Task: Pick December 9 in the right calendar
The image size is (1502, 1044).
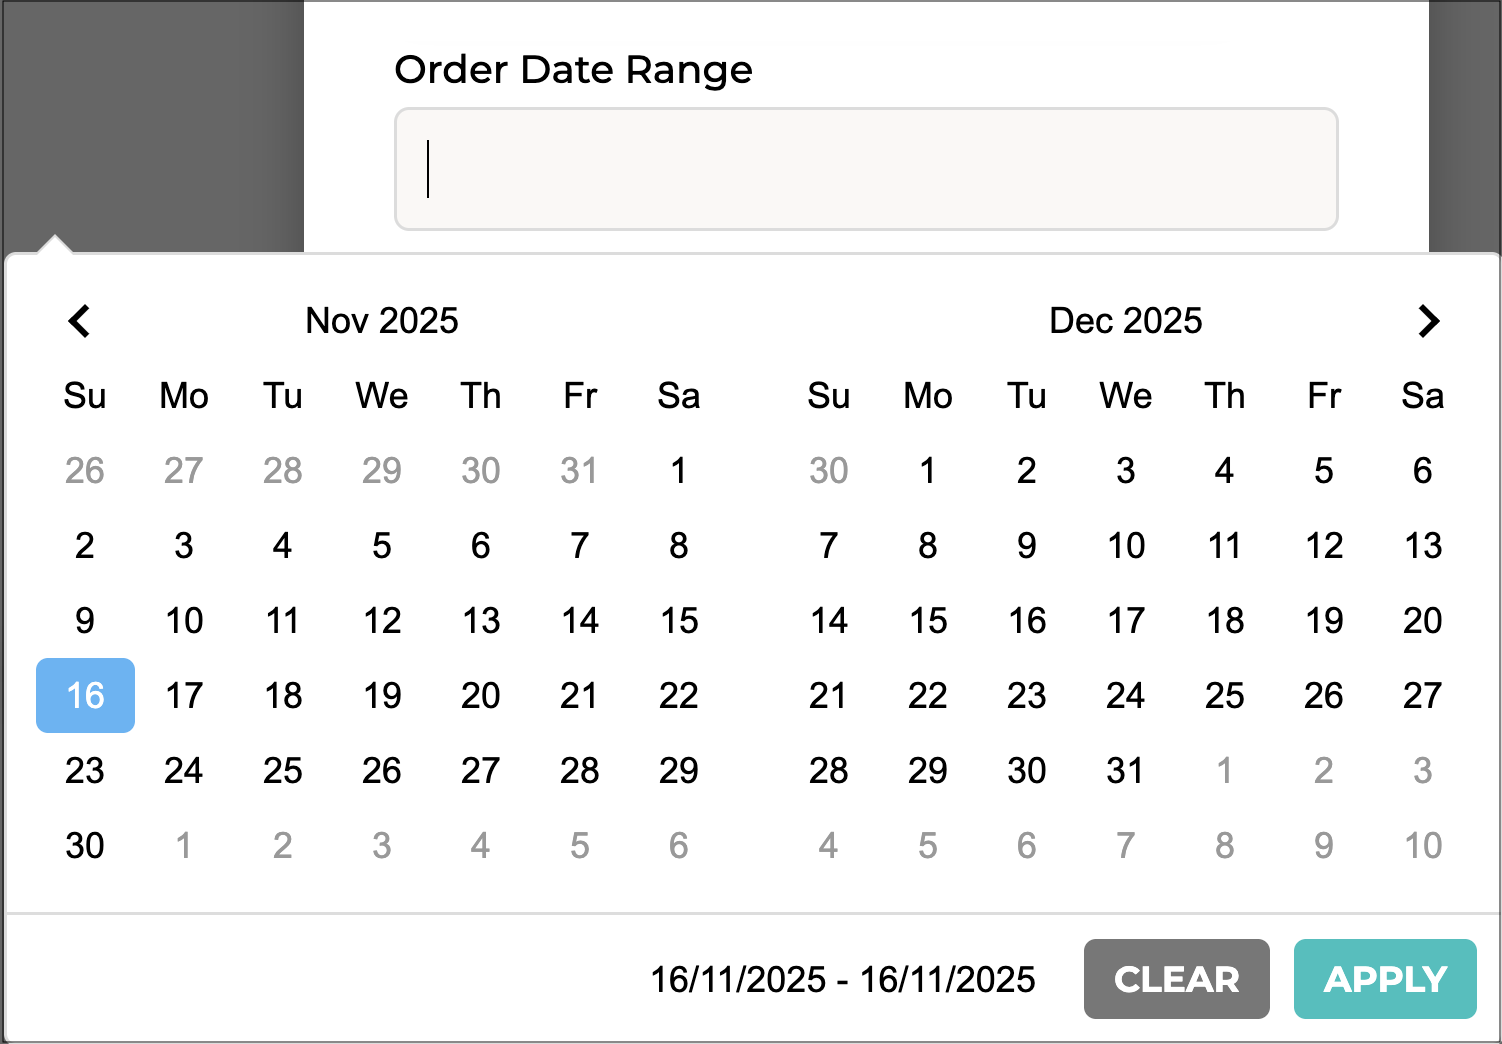Action: 1026,545
